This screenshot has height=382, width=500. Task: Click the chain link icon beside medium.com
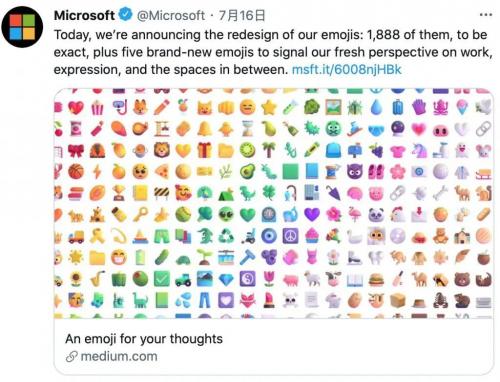click(x=72, y=357)
